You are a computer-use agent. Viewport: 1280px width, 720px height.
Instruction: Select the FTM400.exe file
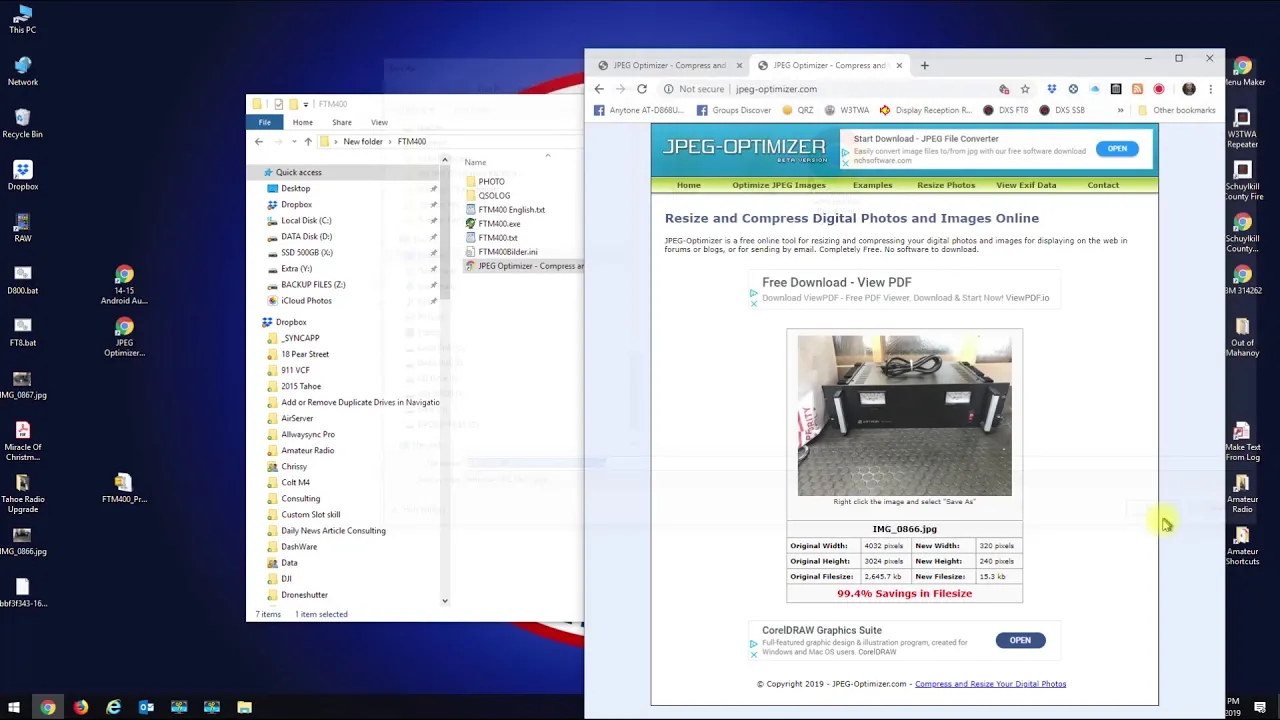coord(499,224)
